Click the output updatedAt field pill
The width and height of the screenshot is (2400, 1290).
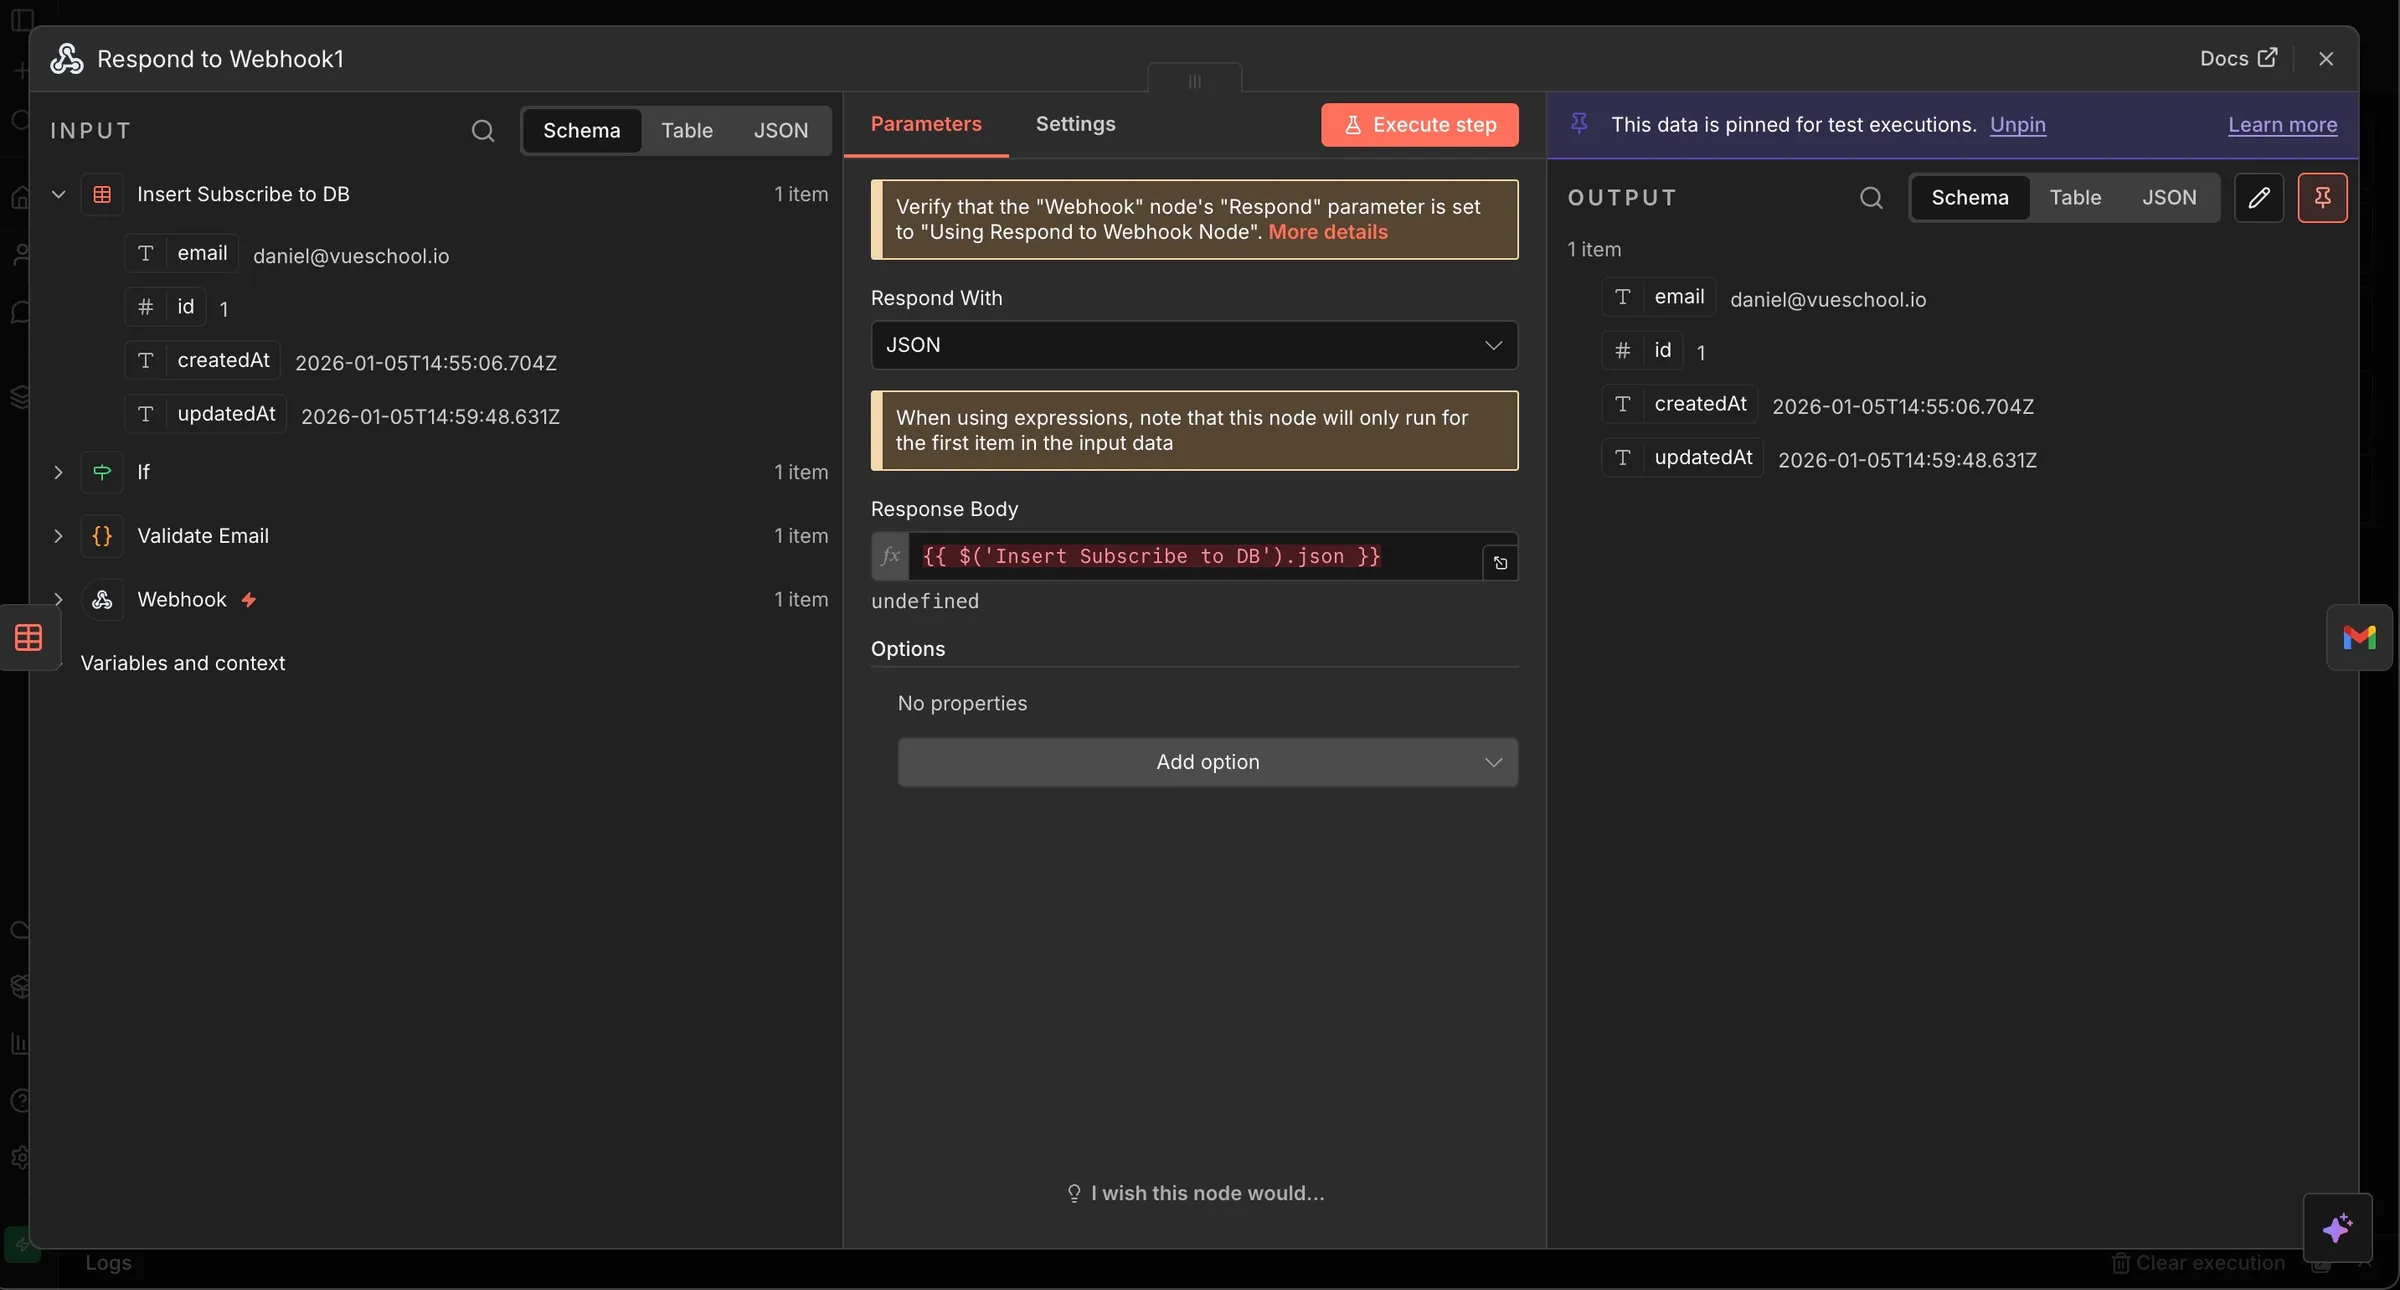click(x=1683, y=457)
